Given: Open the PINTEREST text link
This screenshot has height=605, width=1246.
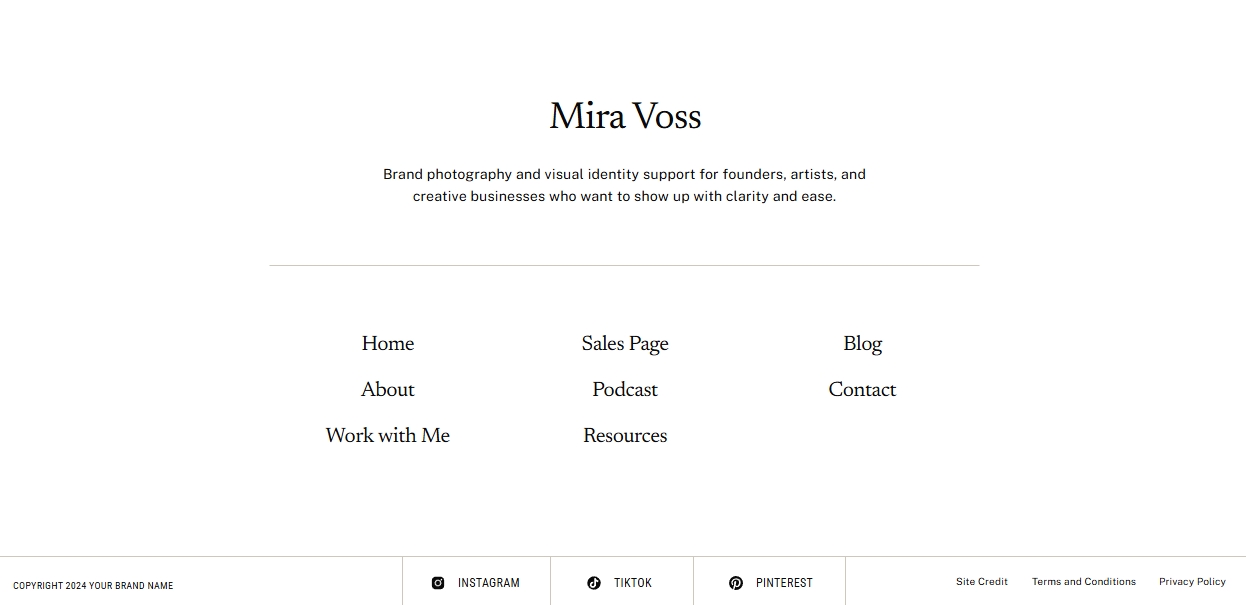Looking at the screenshot, I should (784, 583).
